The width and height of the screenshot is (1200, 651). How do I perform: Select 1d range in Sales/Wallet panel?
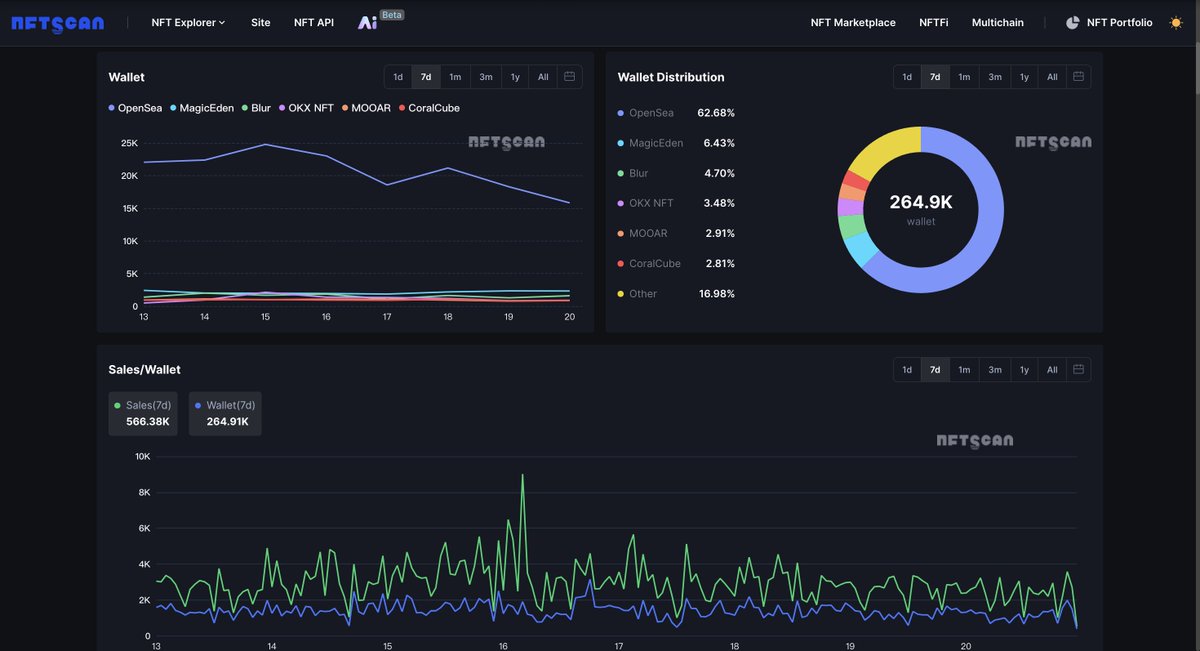[x=907, y=369]
